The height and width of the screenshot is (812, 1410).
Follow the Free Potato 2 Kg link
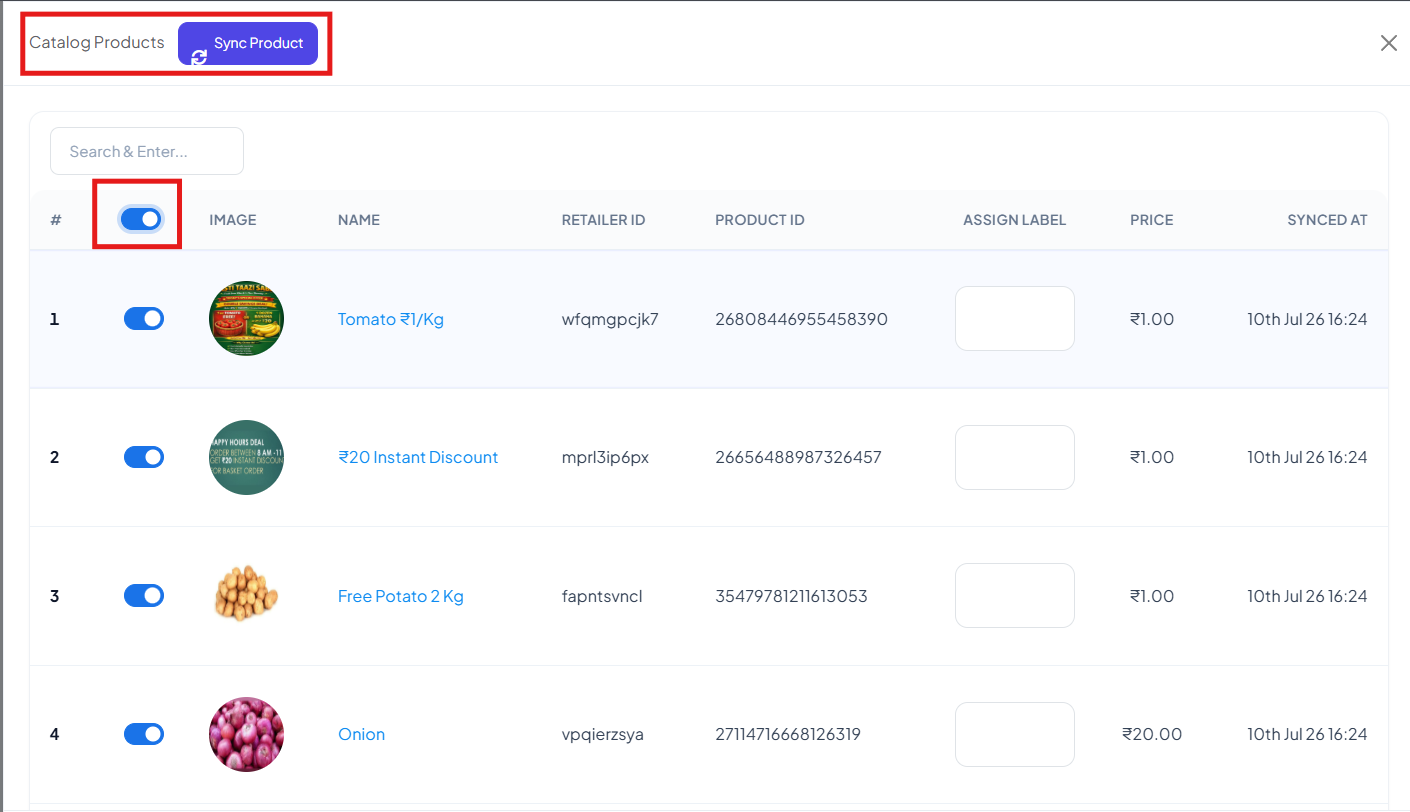click(401, 596)
